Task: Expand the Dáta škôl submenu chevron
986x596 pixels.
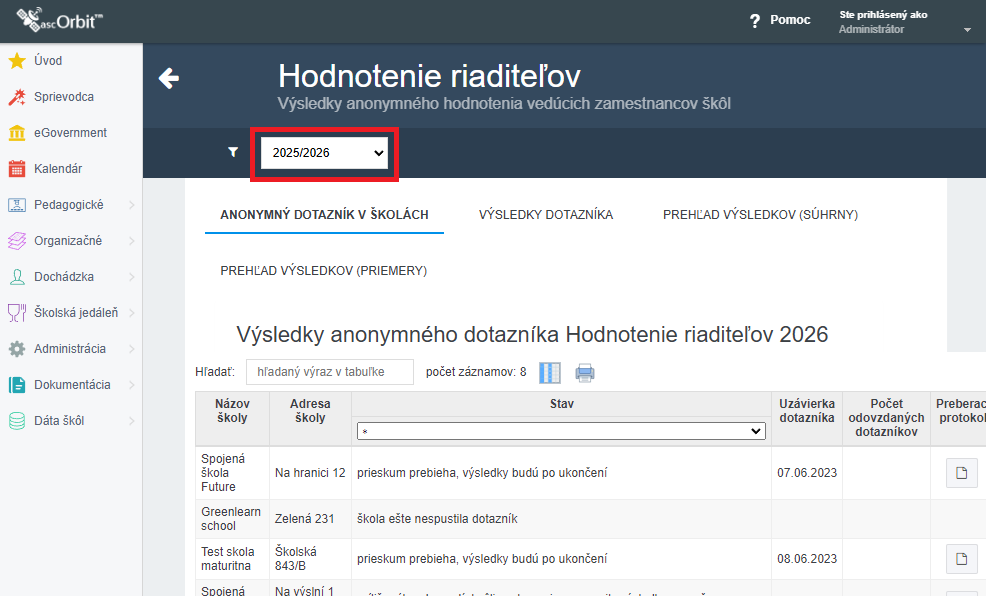Action: [131, 421]
